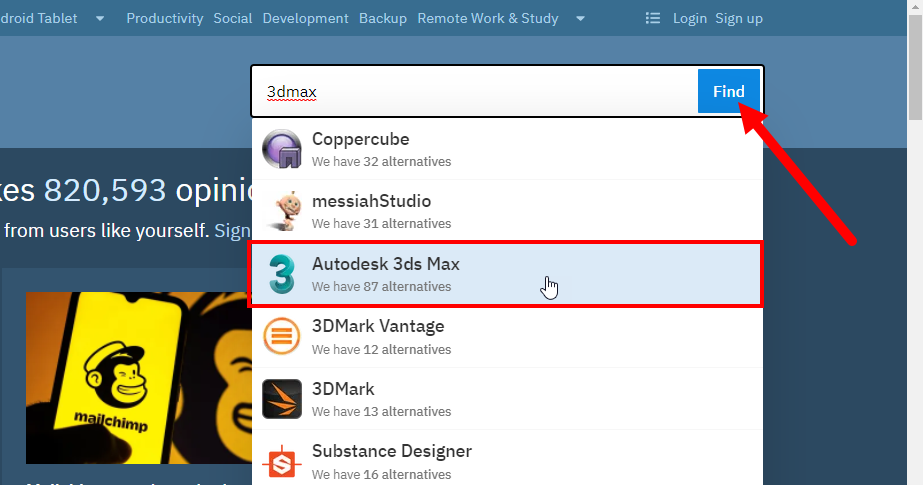Viewport: 923px width, 485px height.
Task: Click the messiahStudio character icon
Action: click(x=286, y=211)
